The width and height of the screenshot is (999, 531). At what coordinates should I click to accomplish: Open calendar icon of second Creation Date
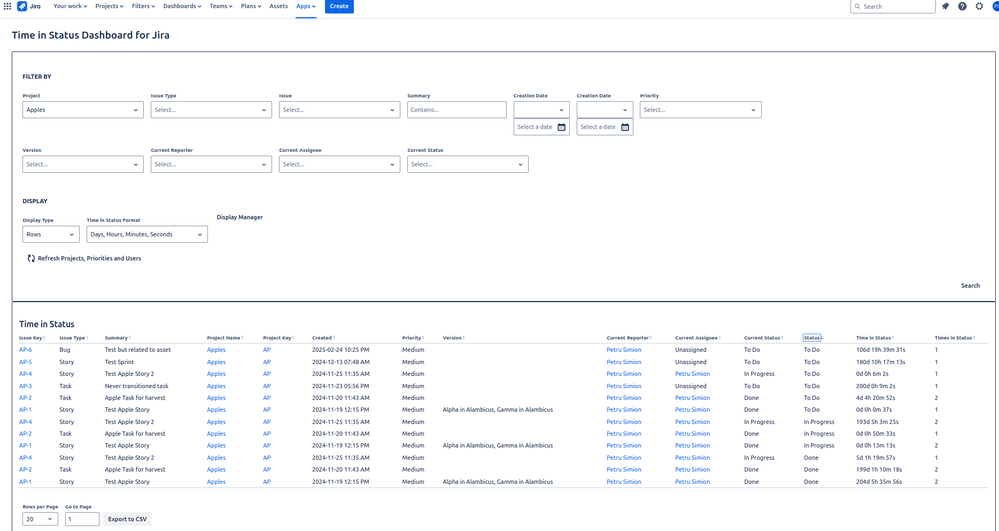[x=625, y=127]
